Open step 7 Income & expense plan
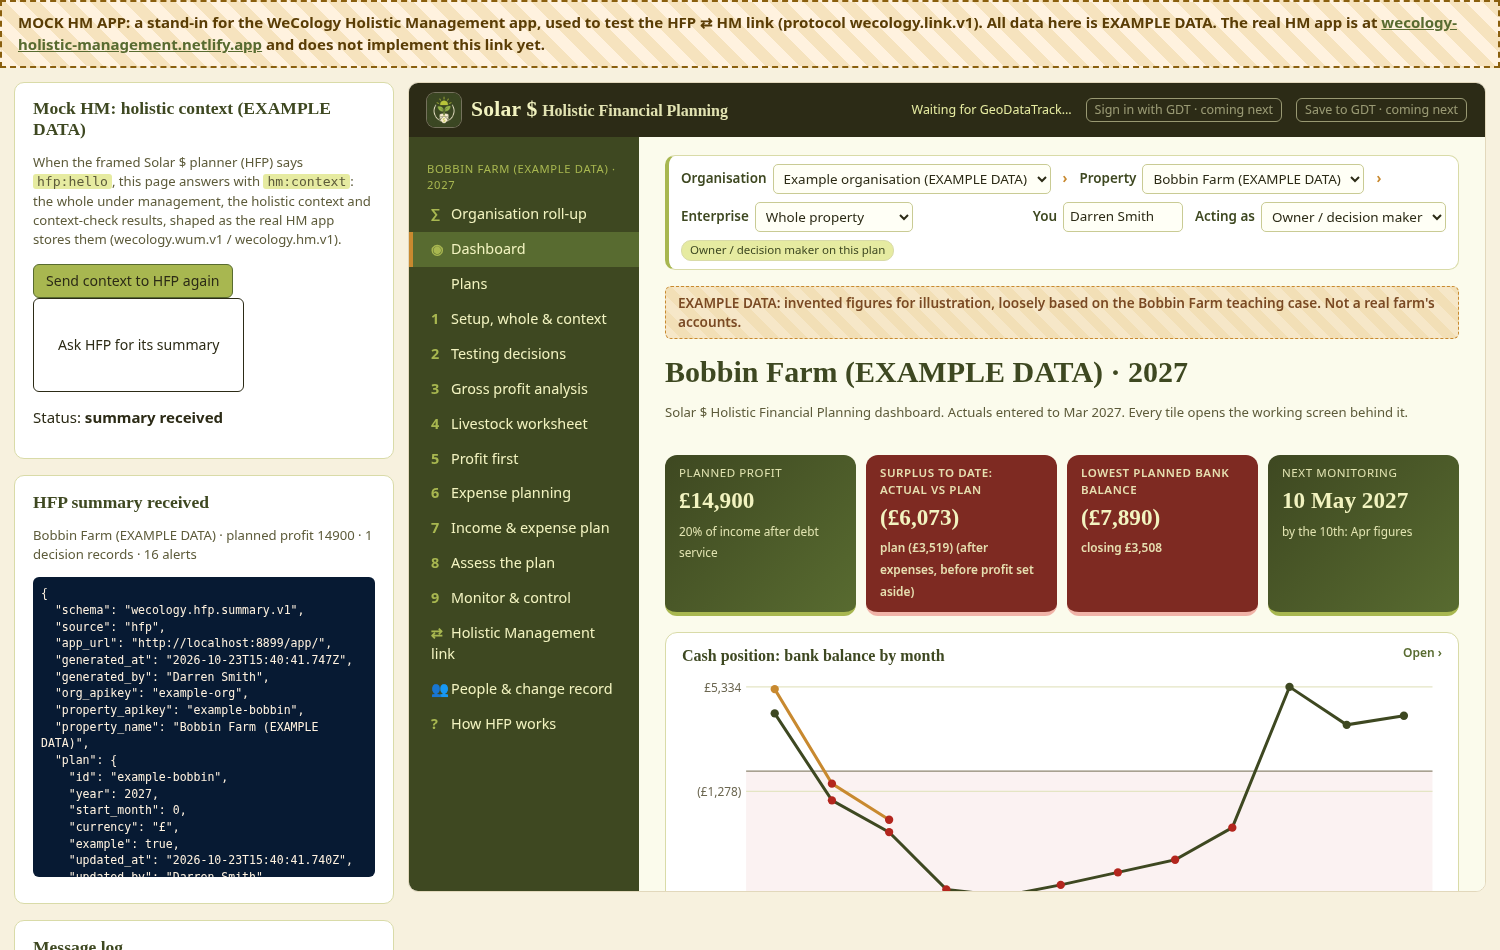Viewport: 1500px width, 950px height. pyautogui.click(x=524, y=528)
